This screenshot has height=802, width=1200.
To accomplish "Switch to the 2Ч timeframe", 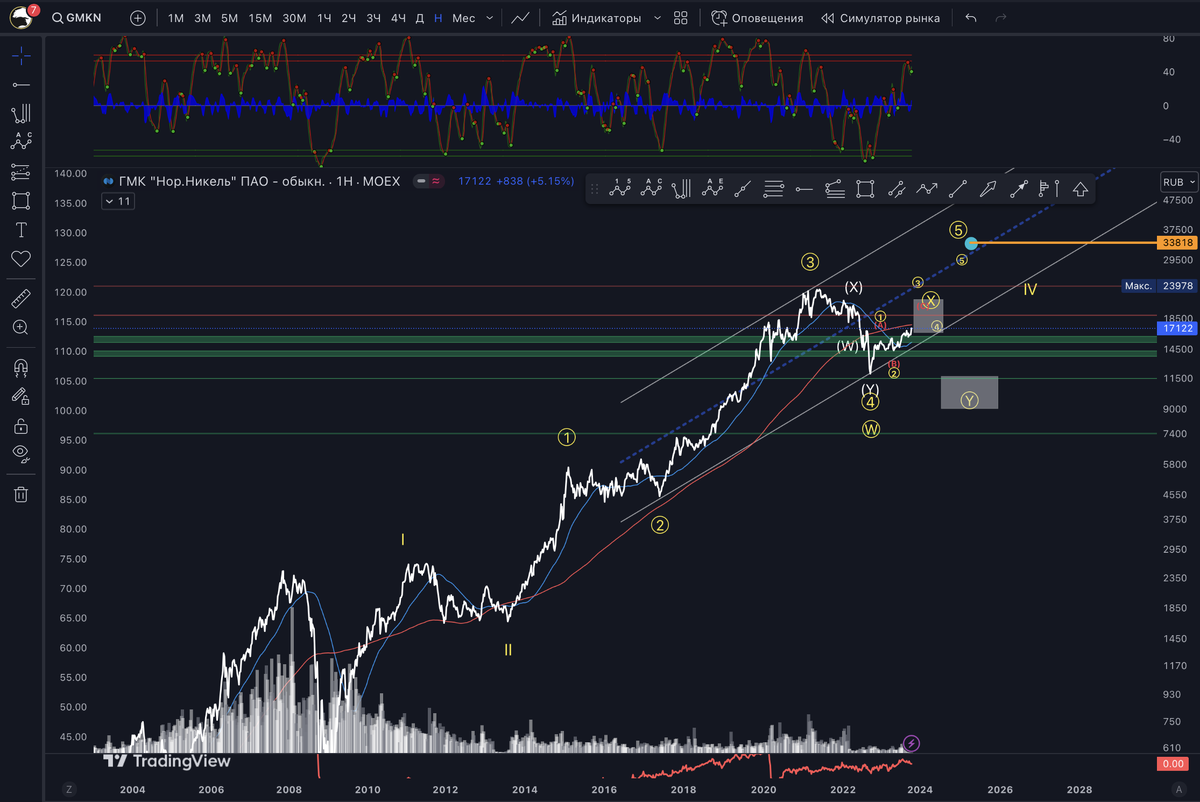I will tap(348, 18).
